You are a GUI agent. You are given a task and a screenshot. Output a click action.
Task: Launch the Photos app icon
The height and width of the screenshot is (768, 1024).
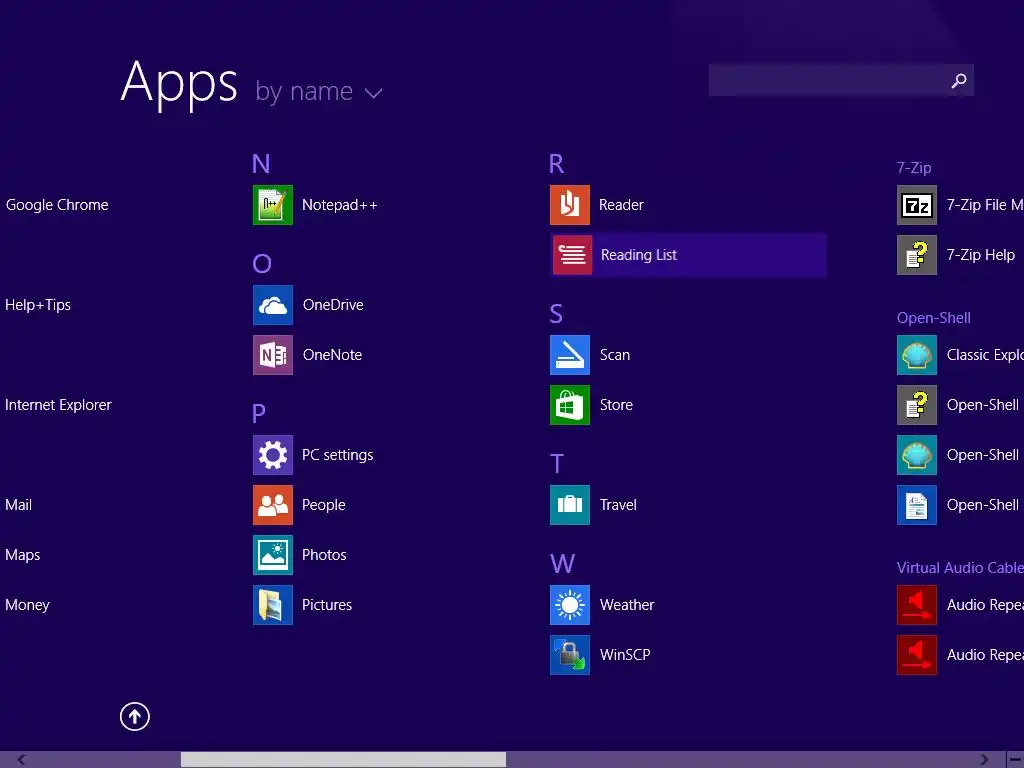point(273,555)
